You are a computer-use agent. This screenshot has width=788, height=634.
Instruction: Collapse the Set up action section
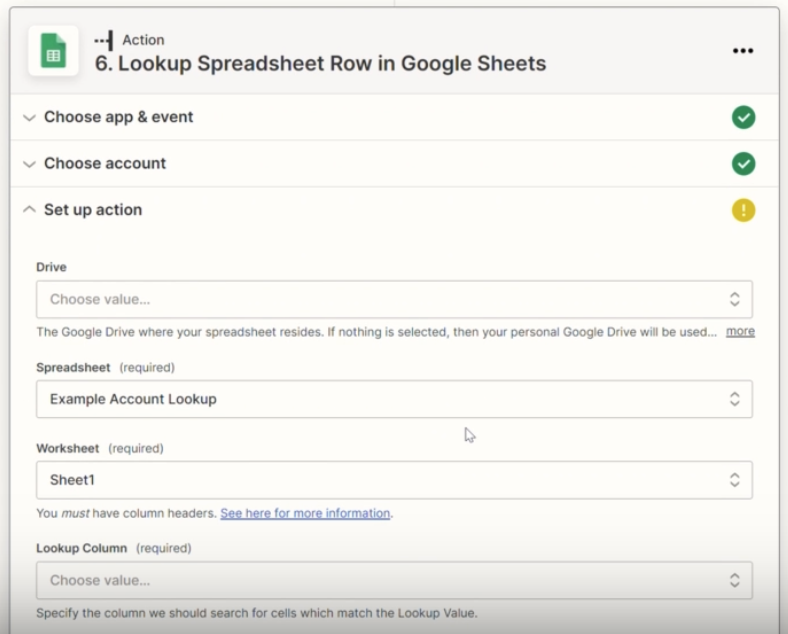pos(394,209)
